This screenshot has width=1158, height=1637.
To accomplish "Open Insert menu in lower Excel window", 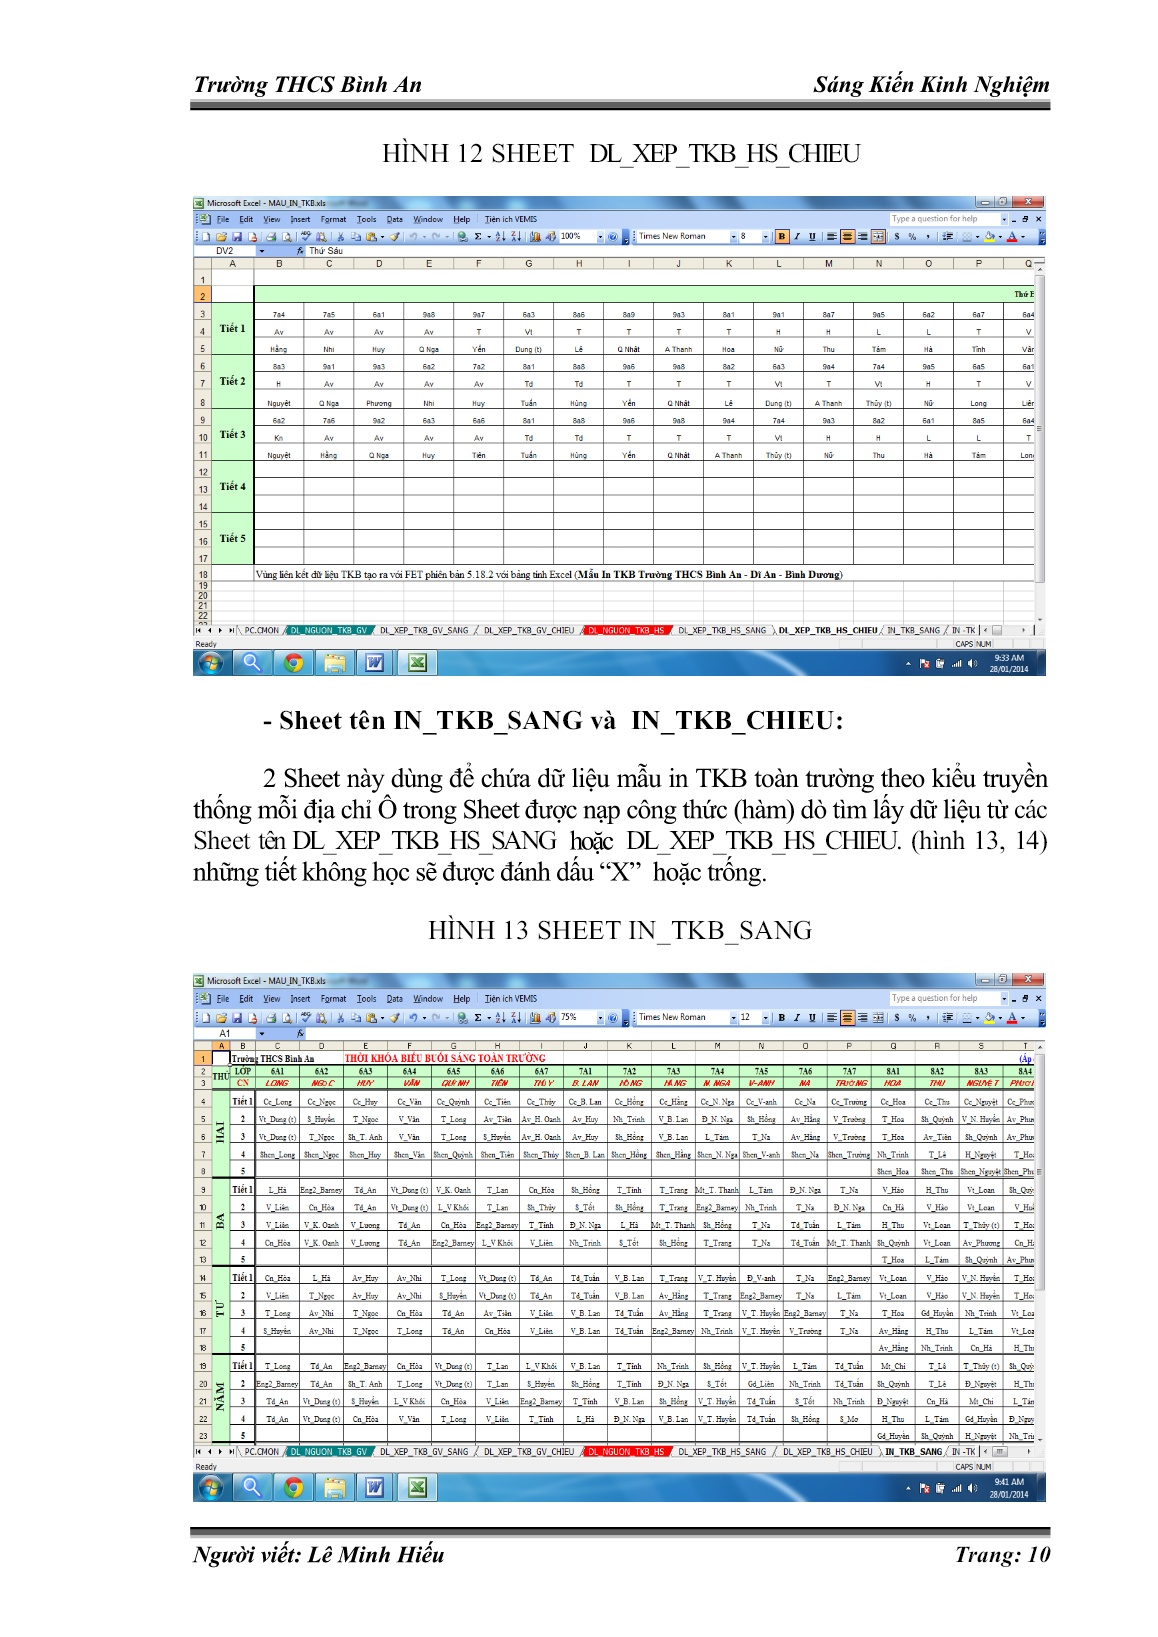I will (x=301, y=998).
